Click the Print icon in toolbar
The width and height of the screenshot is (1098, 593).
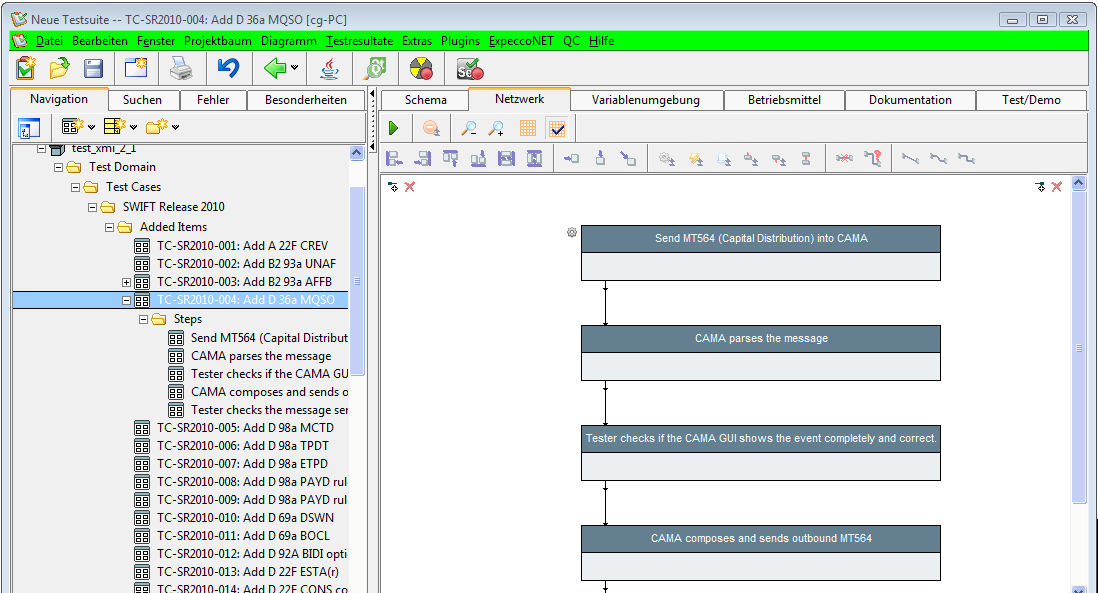[x=180, y=68]
